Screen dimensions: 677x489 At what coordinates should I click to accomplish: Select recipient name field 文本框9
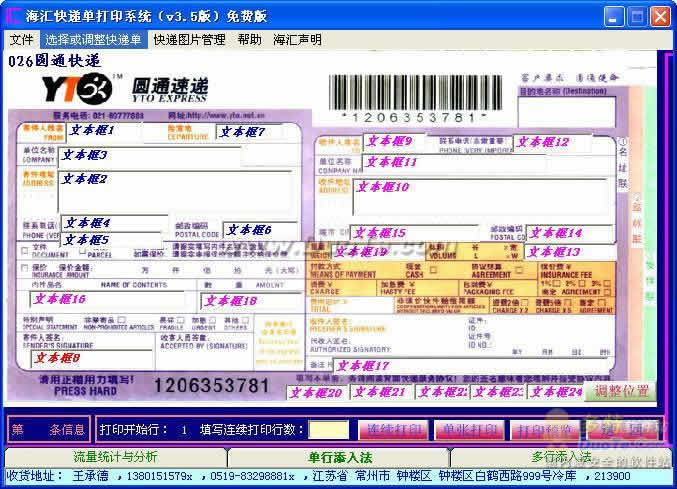(x=394, y=141)
